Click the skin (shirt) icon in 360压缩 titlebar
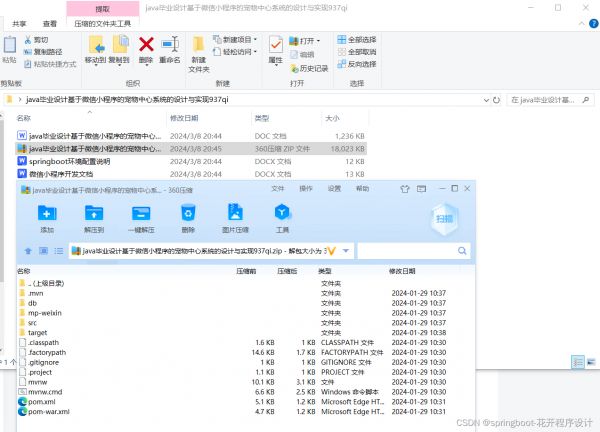This screenshot has height=432, width=600. [x=405, y=189]
